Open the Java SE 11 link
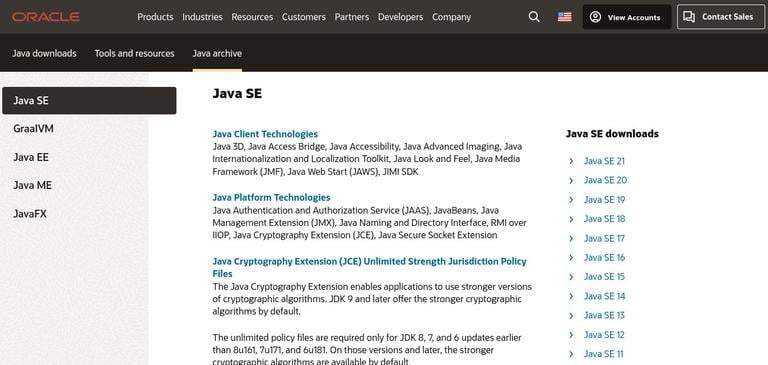Screen dimensions: 768x365 click(603, 354)
